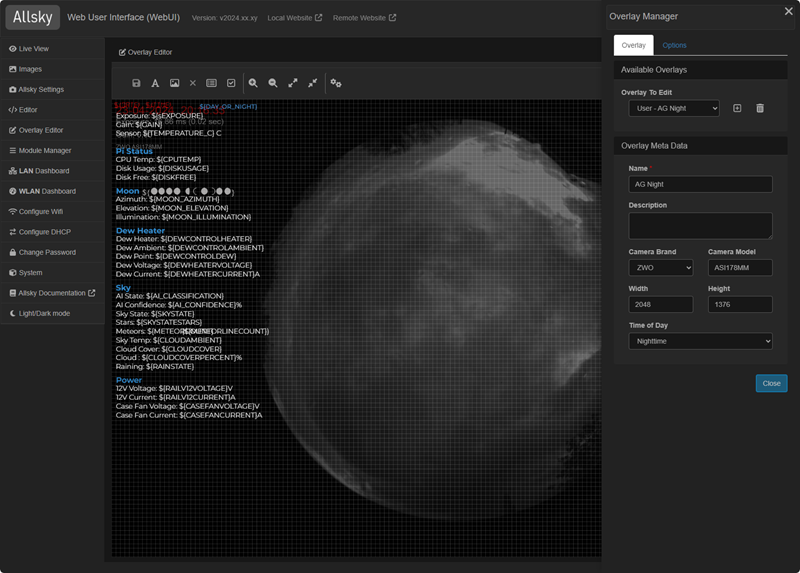The width and height of the screenshot is (800, 573).
Task: Click the add new overlay plus icon
Action: (x=737, y=108)
